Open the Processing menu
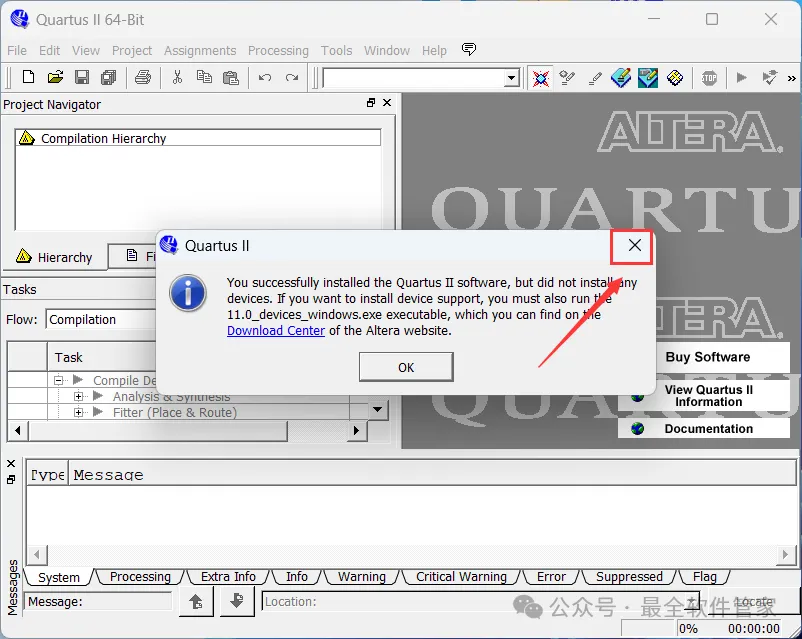 [278, 51]
